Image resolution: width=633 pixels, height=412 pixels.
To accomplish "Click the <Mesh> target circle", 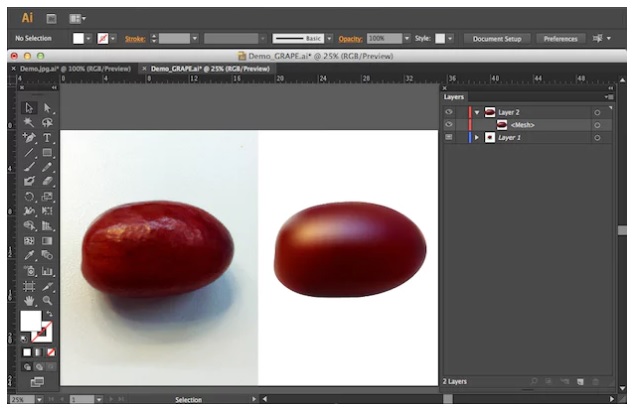I will click(597, 125).
